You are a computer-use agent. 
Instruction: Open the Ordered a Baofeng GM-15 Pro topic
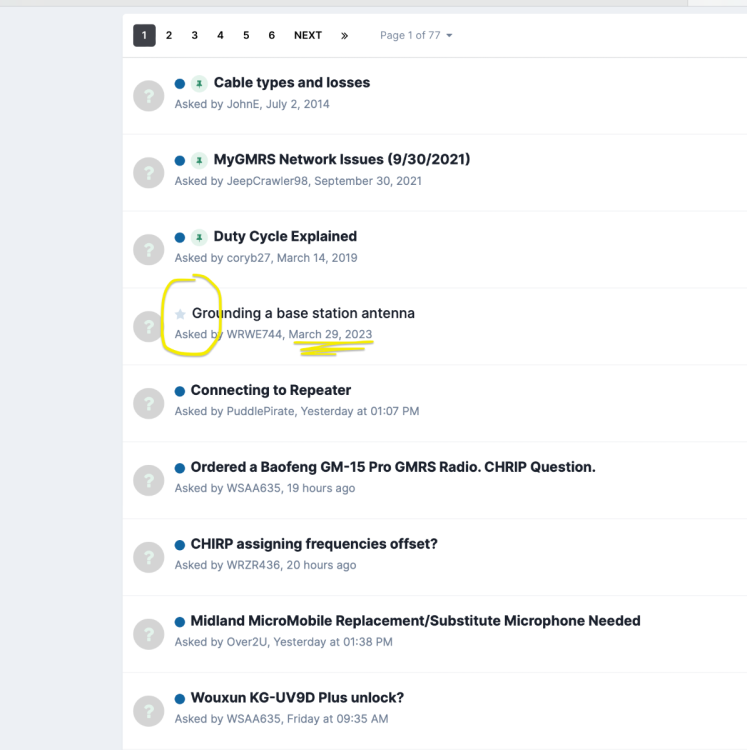pos(393,467)
